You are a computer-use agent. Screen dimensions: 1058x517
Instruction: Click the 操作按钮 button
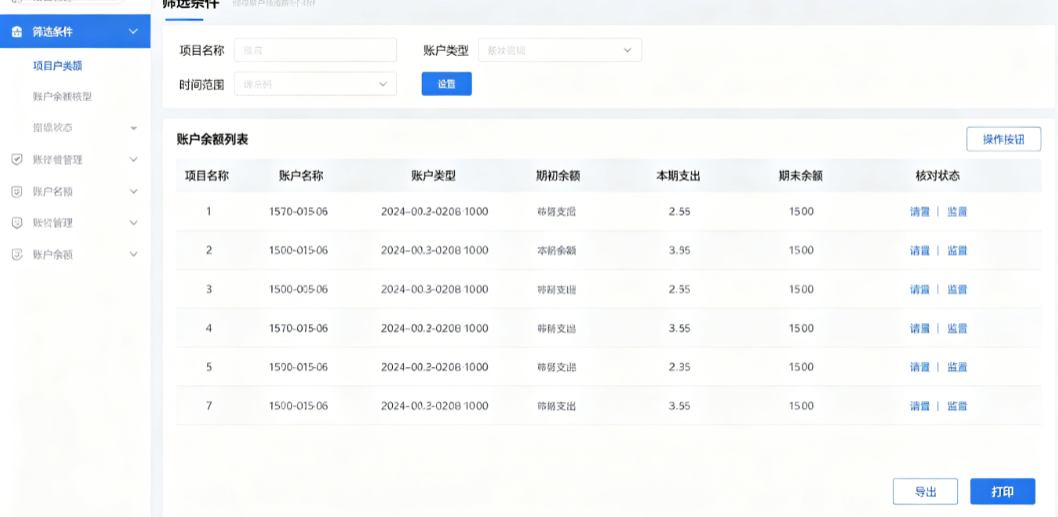pyautogui.click(x=1003, y=139)
